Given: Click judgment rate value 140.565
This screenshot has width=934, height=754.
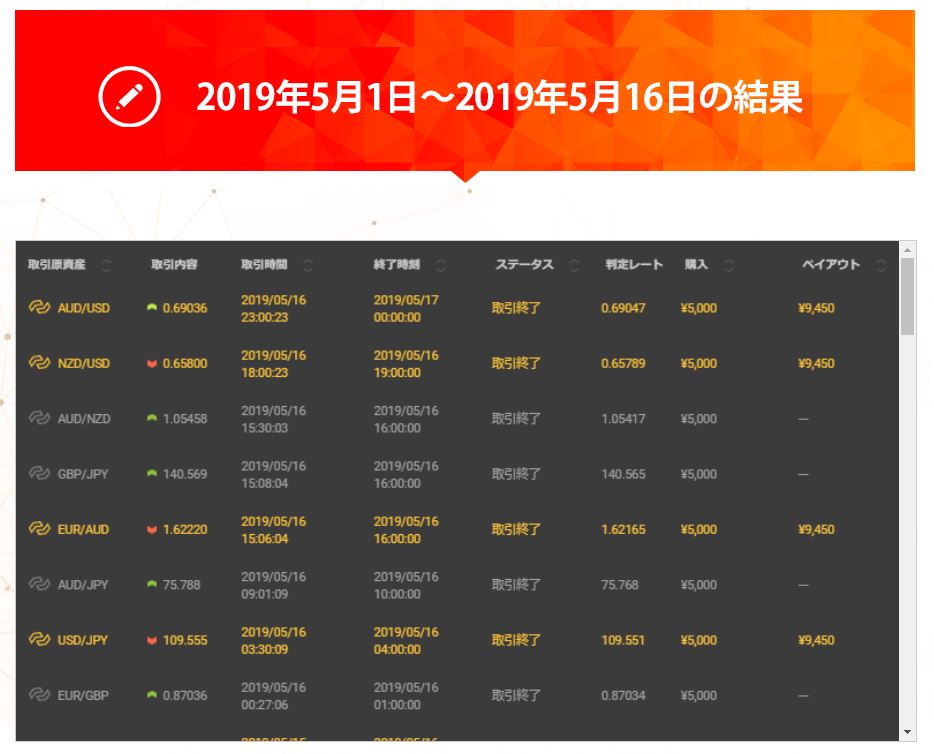Looking at the screenshot, I should click(x=623, y=474).
